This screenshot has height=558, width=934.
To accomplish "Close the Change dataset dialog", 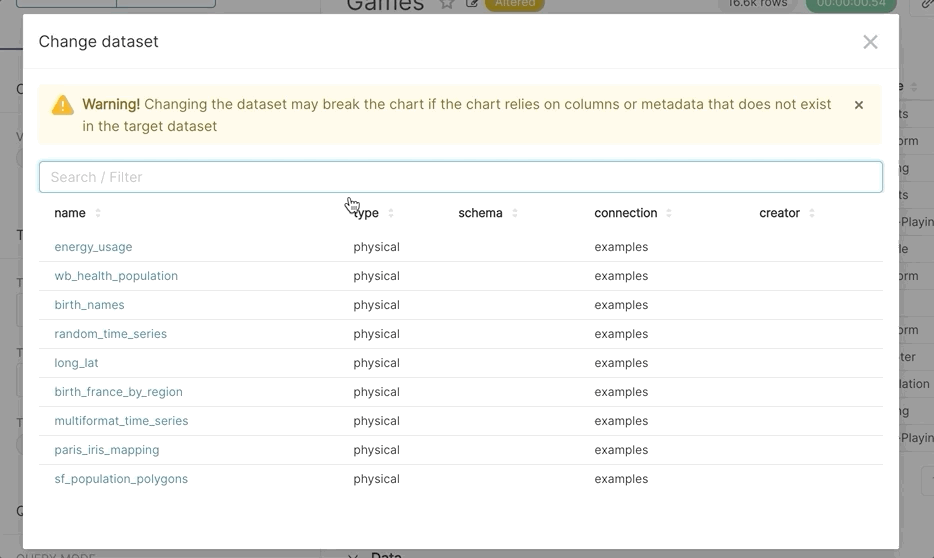I will click(x=870, y=42).
